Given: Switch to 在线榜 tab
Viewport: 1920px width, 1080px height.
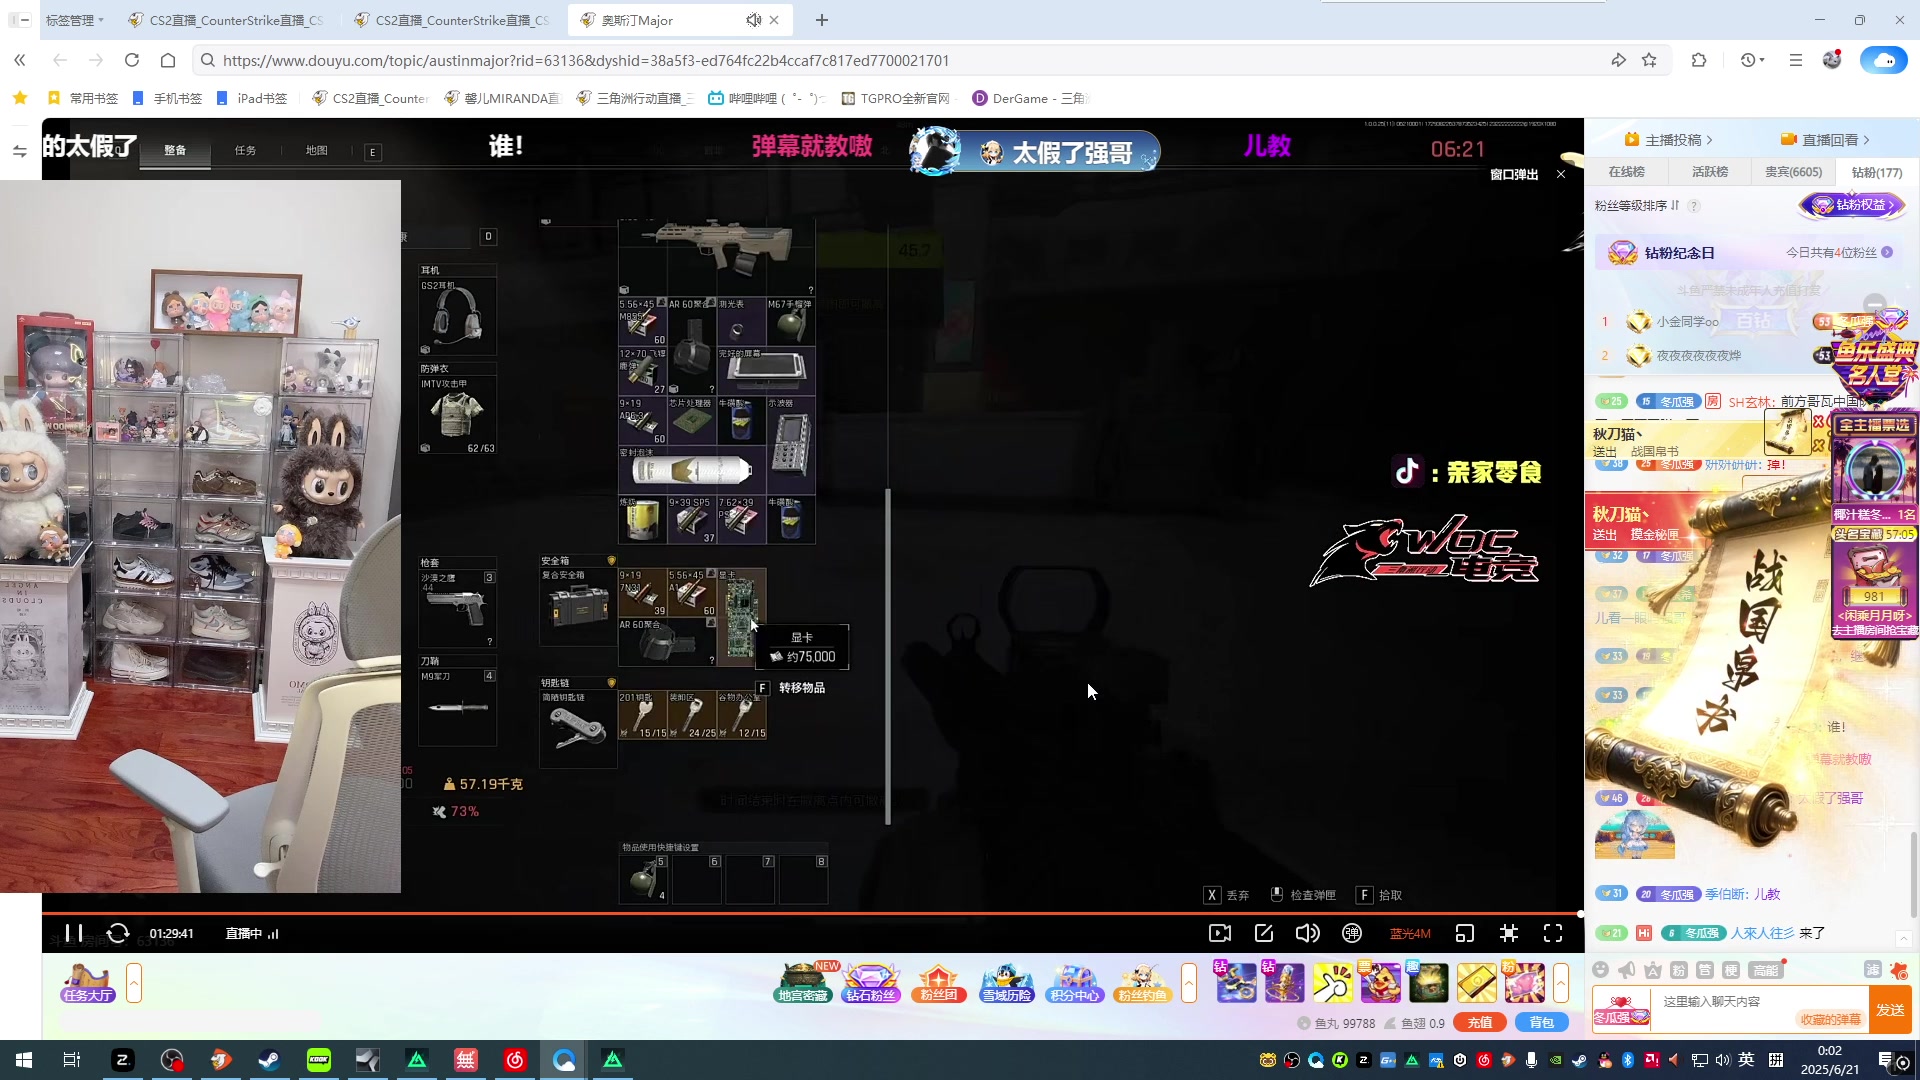Looking at the screenshot, I should (1626, 172).
